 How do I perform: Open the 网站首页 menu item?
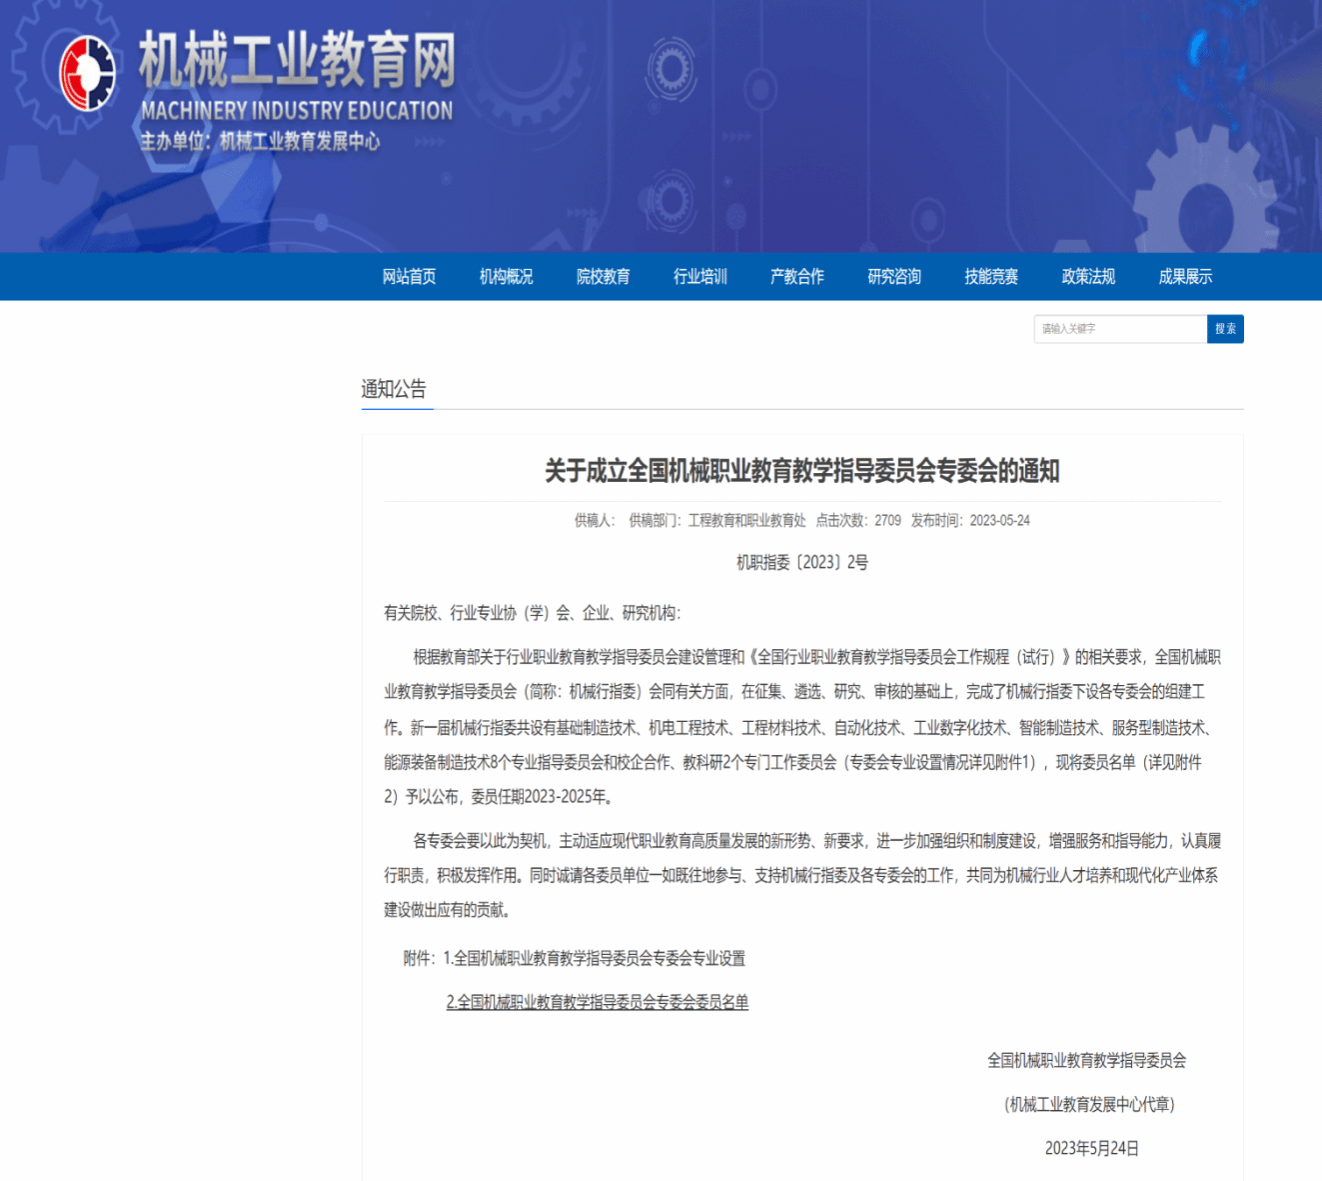409,277
